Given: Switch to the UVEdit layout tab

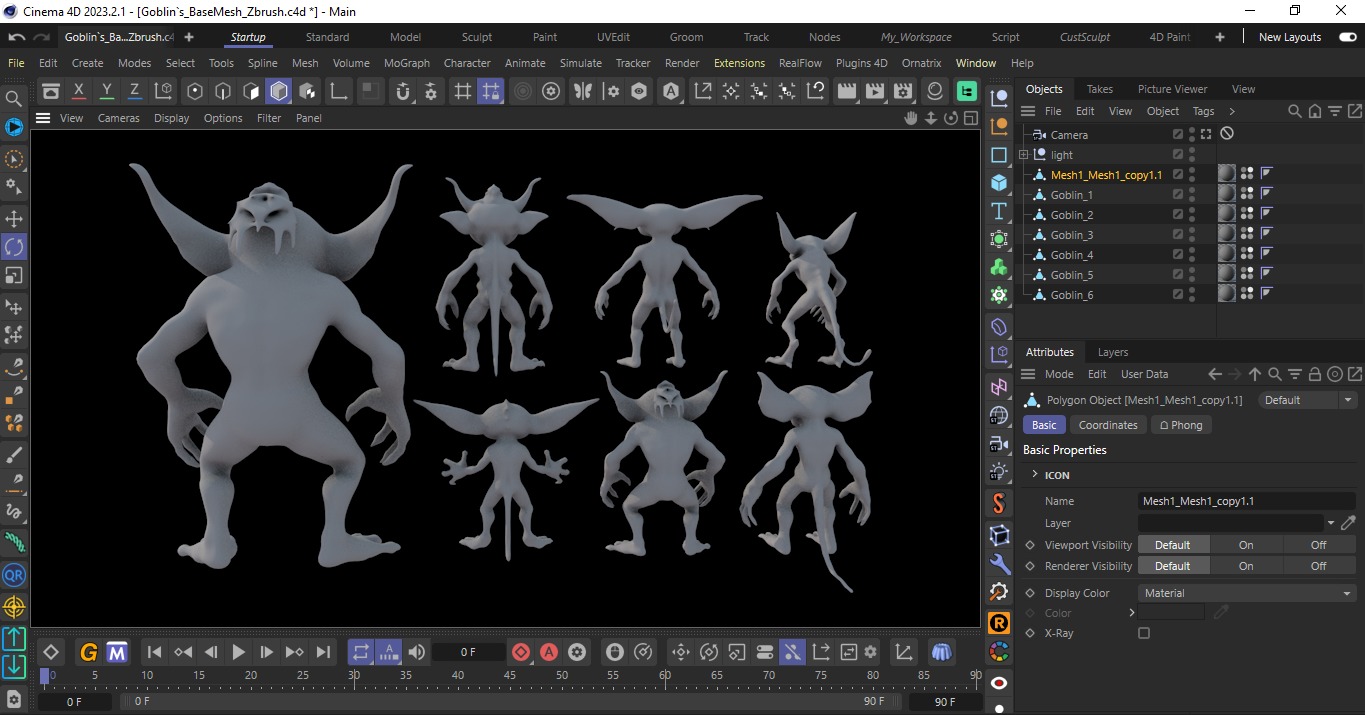Looking at the screenshot, I should point(613,37).
